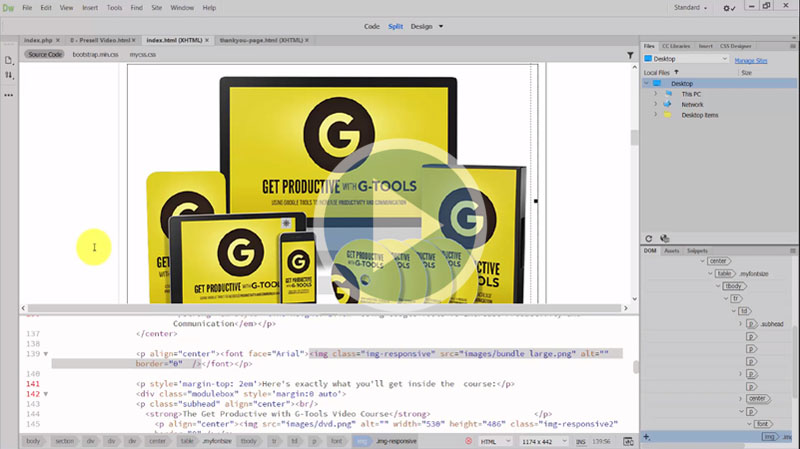Click the bootstrap.min.css related file button
The width and height of the screenshot is (800, 449).
point(95,54)
